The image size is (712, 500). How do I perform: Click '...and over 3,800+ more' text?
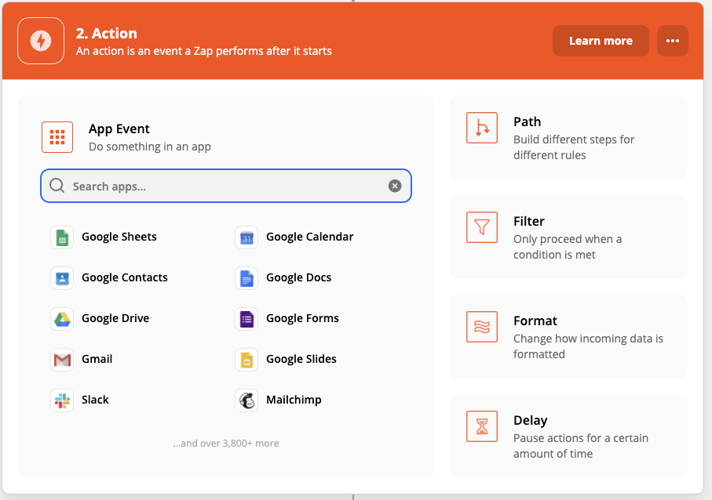226,443
